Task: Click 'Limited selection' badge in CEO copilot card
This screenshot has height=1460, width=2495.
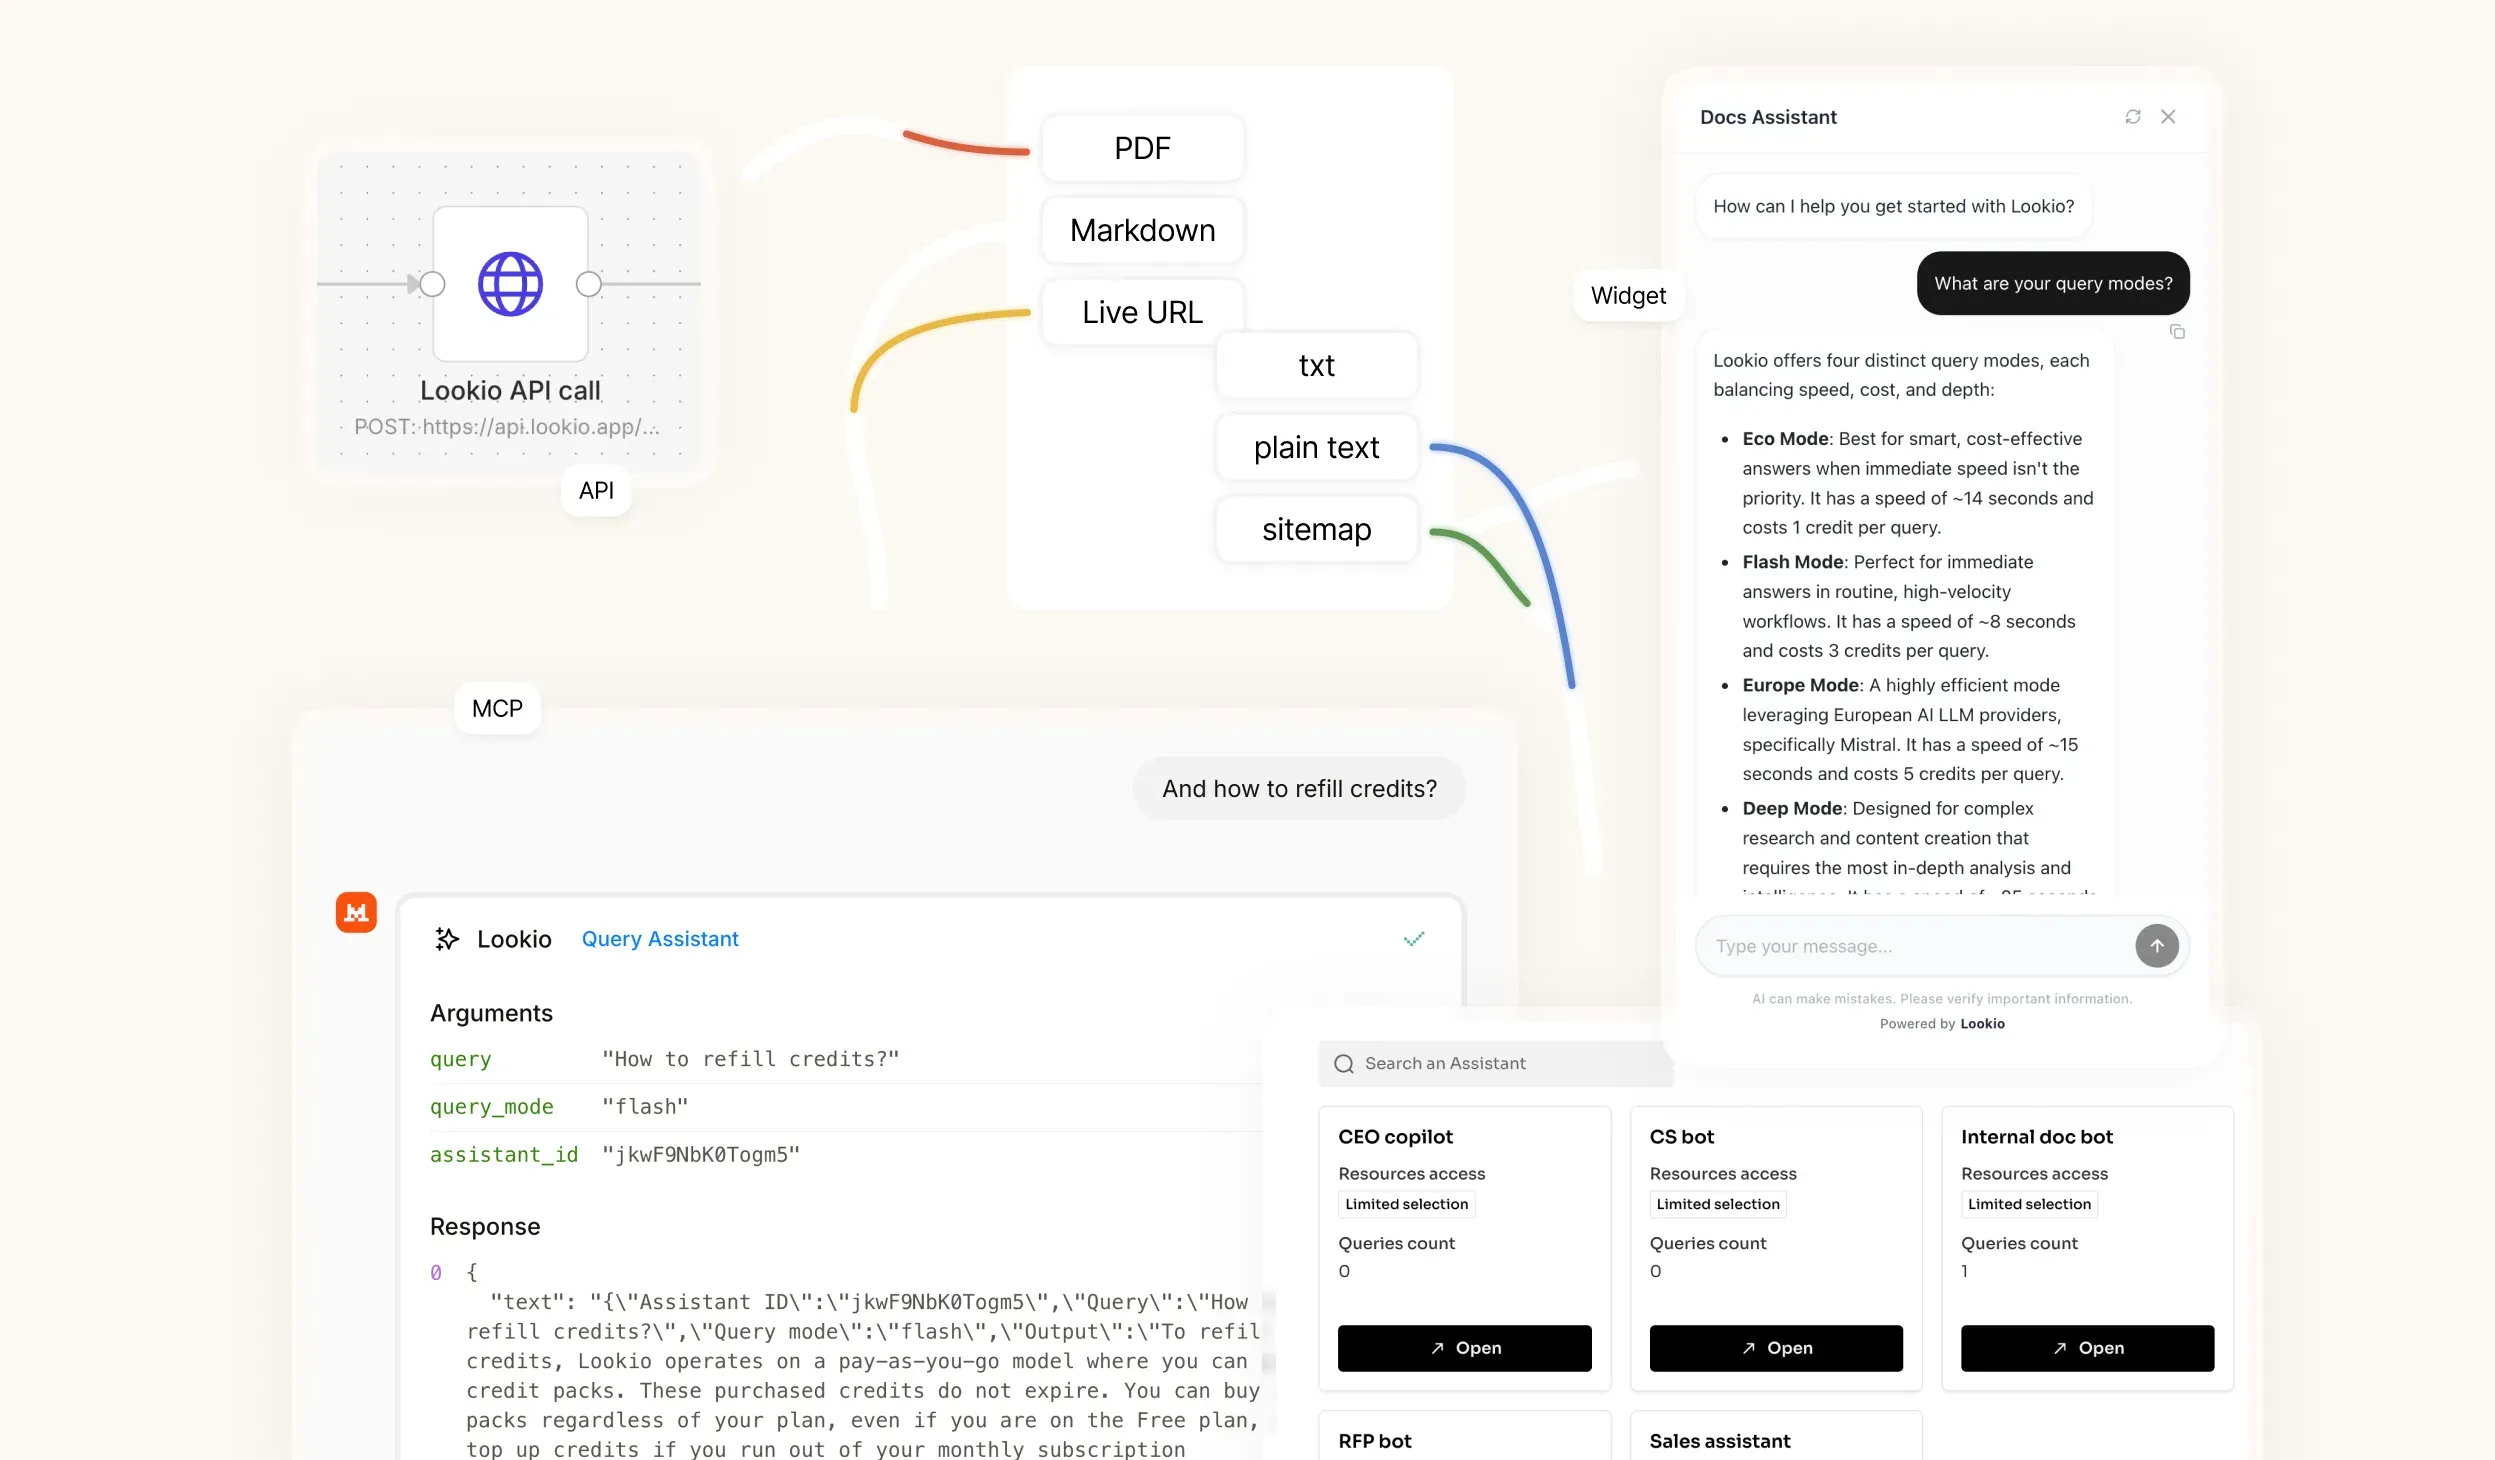Action: [x=1406, y=1204]
